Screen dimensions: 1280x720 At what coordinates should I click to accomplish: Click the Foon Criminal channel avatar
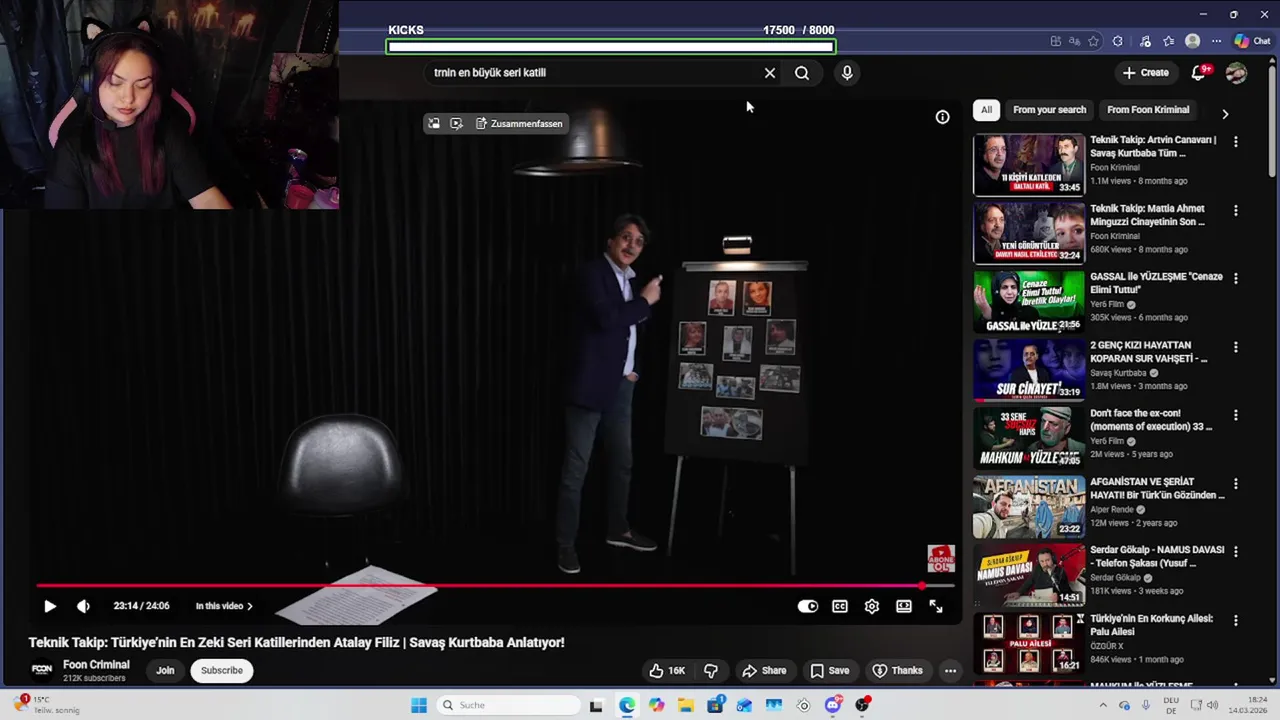pyautogui.click(x=42, y=670)
